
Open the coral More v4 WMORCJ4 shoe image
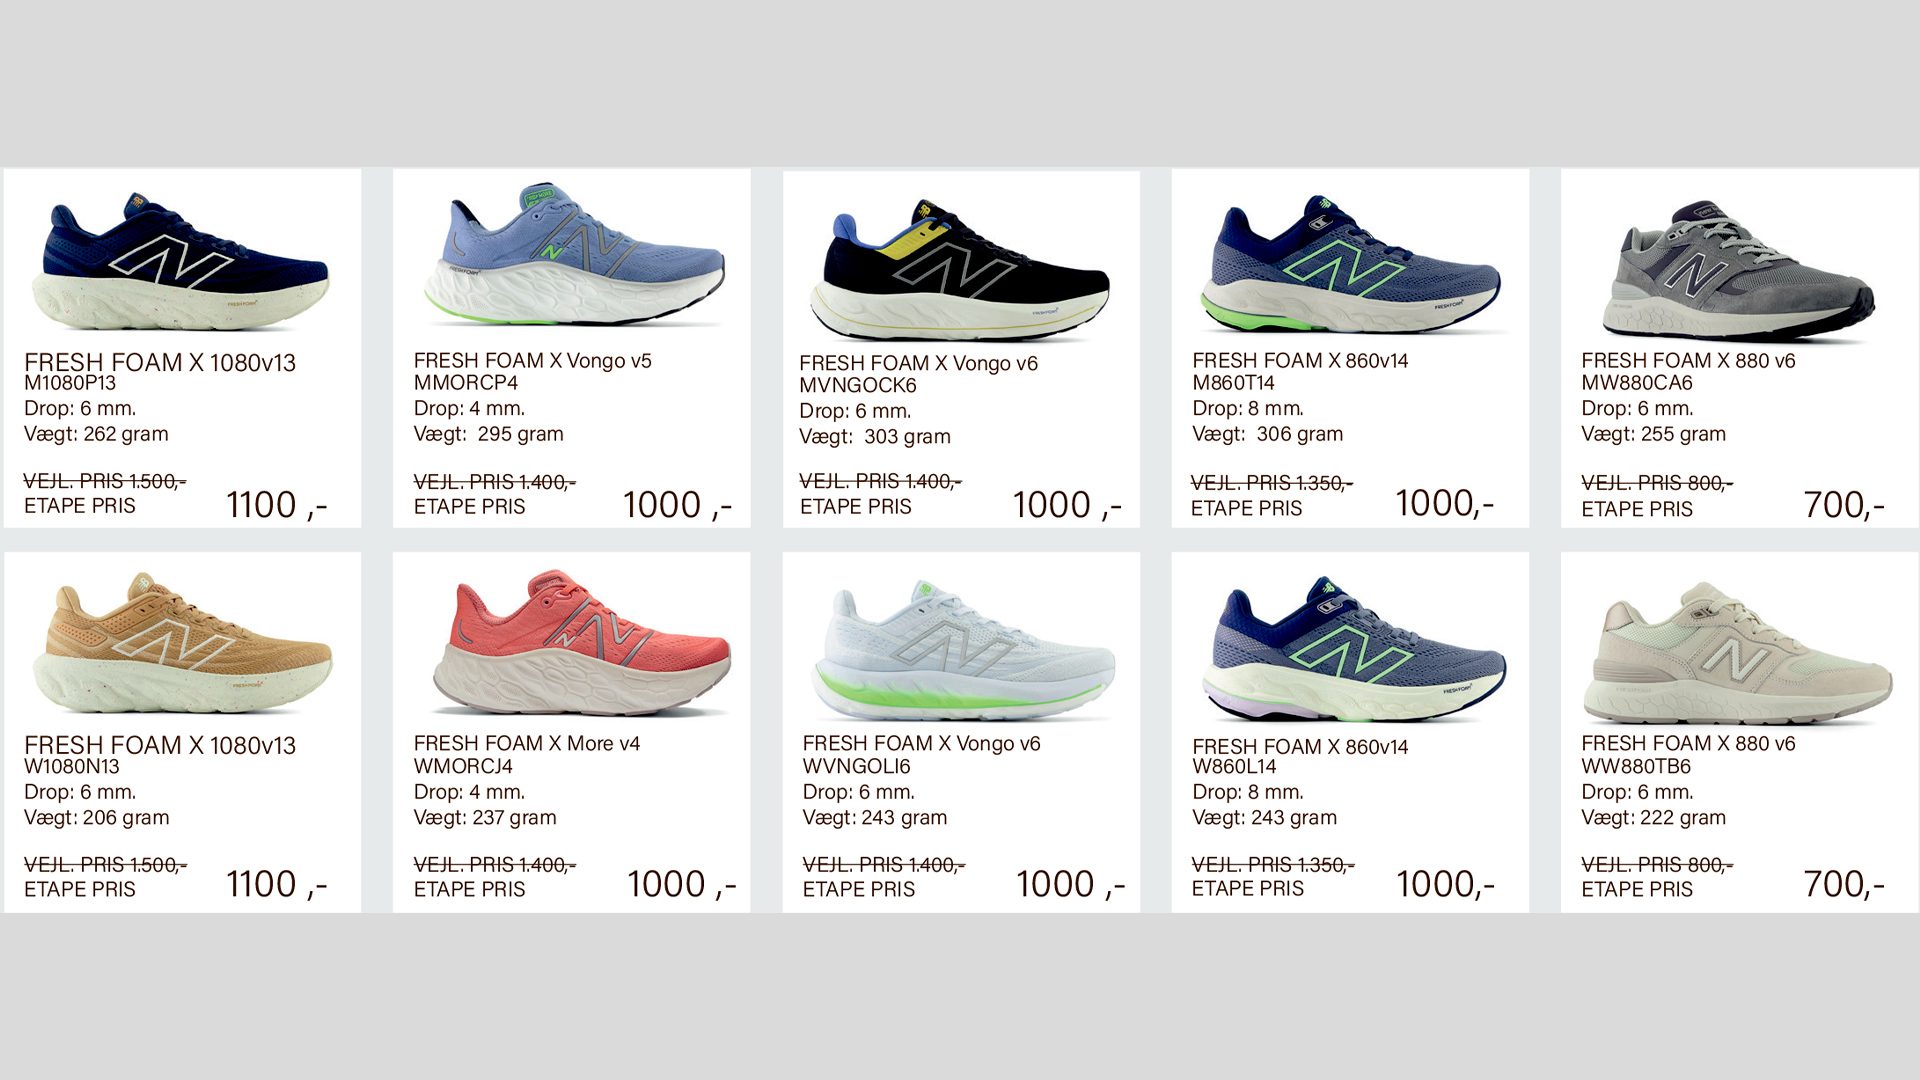coord(582,642)
